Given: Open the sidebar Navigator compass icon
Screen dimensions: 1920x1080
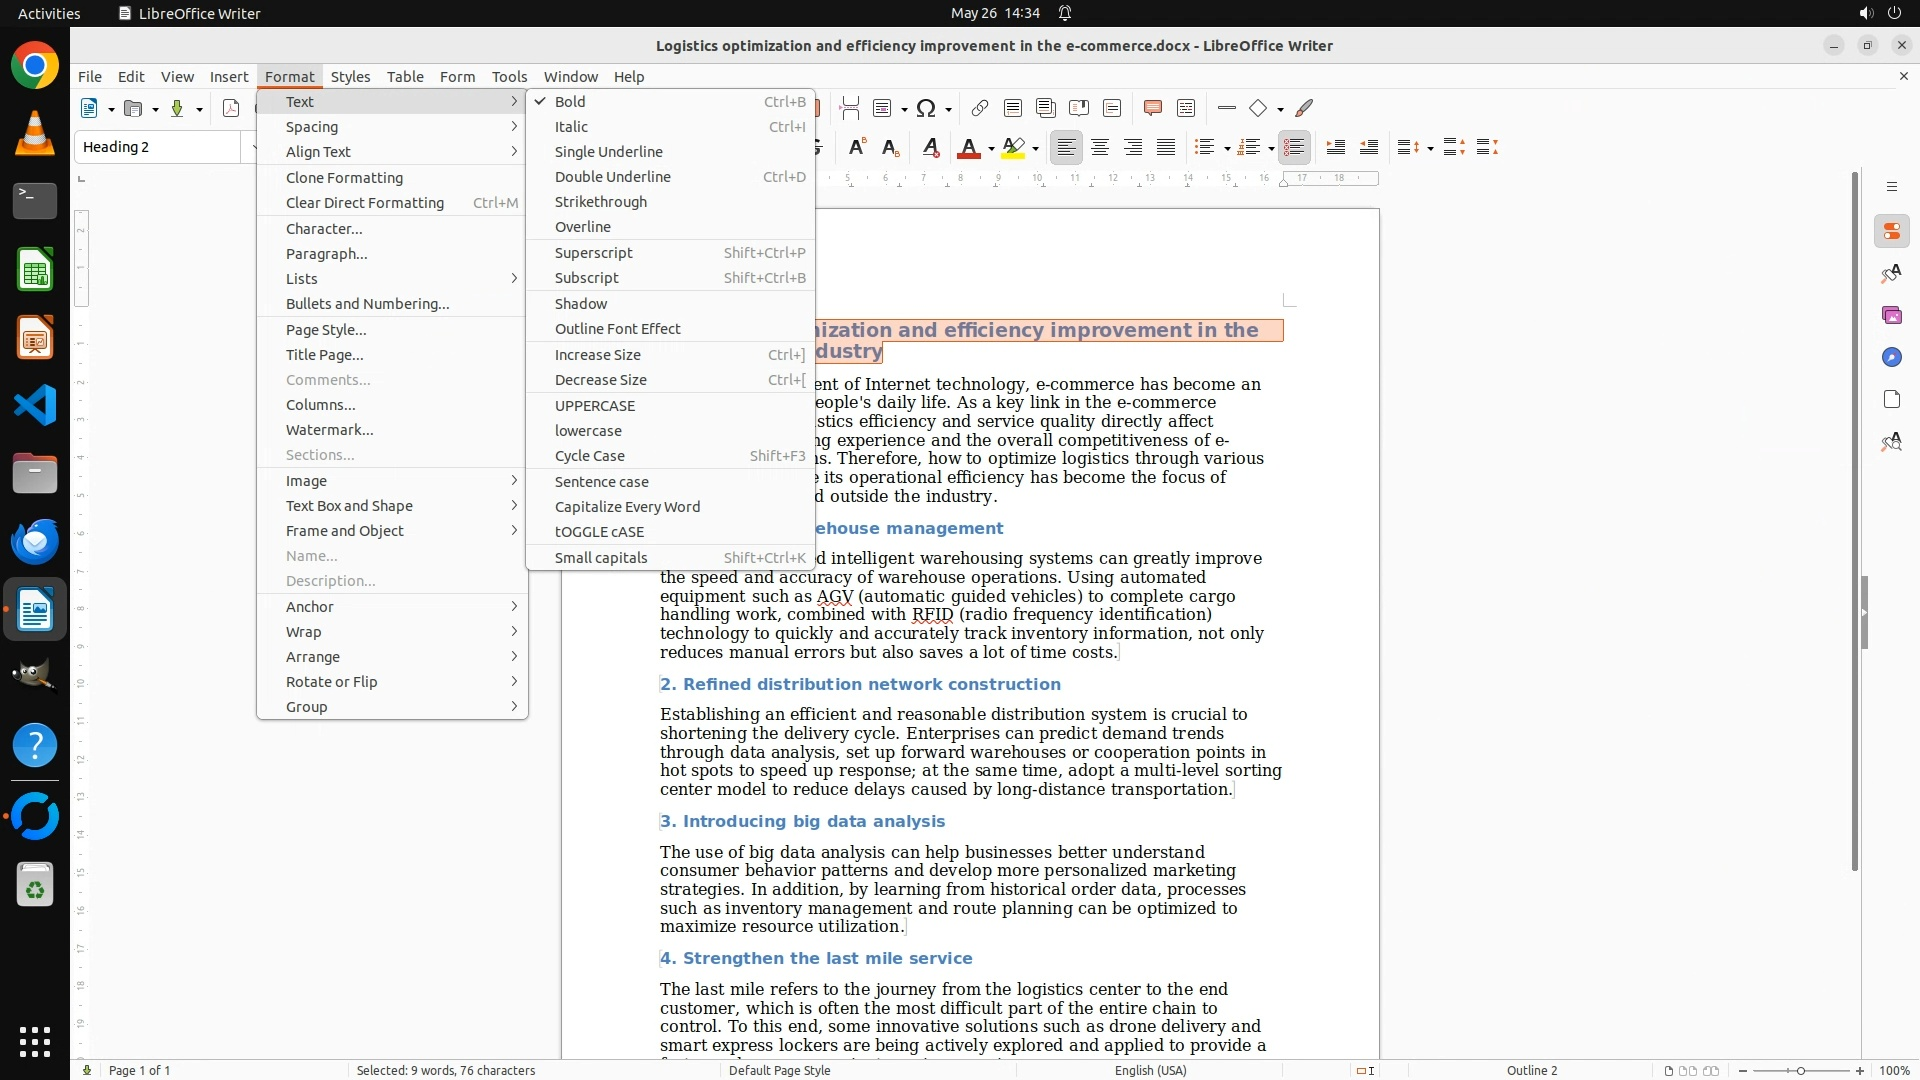Looking at the screenshot, I should [1891, 358].
